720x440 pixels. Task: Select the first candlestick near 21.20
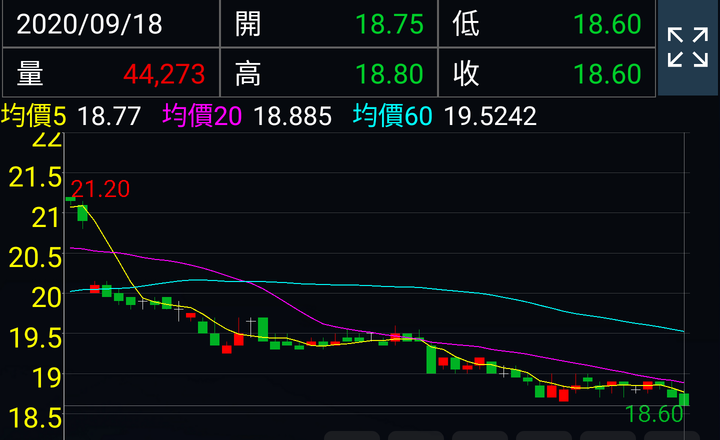70,199
